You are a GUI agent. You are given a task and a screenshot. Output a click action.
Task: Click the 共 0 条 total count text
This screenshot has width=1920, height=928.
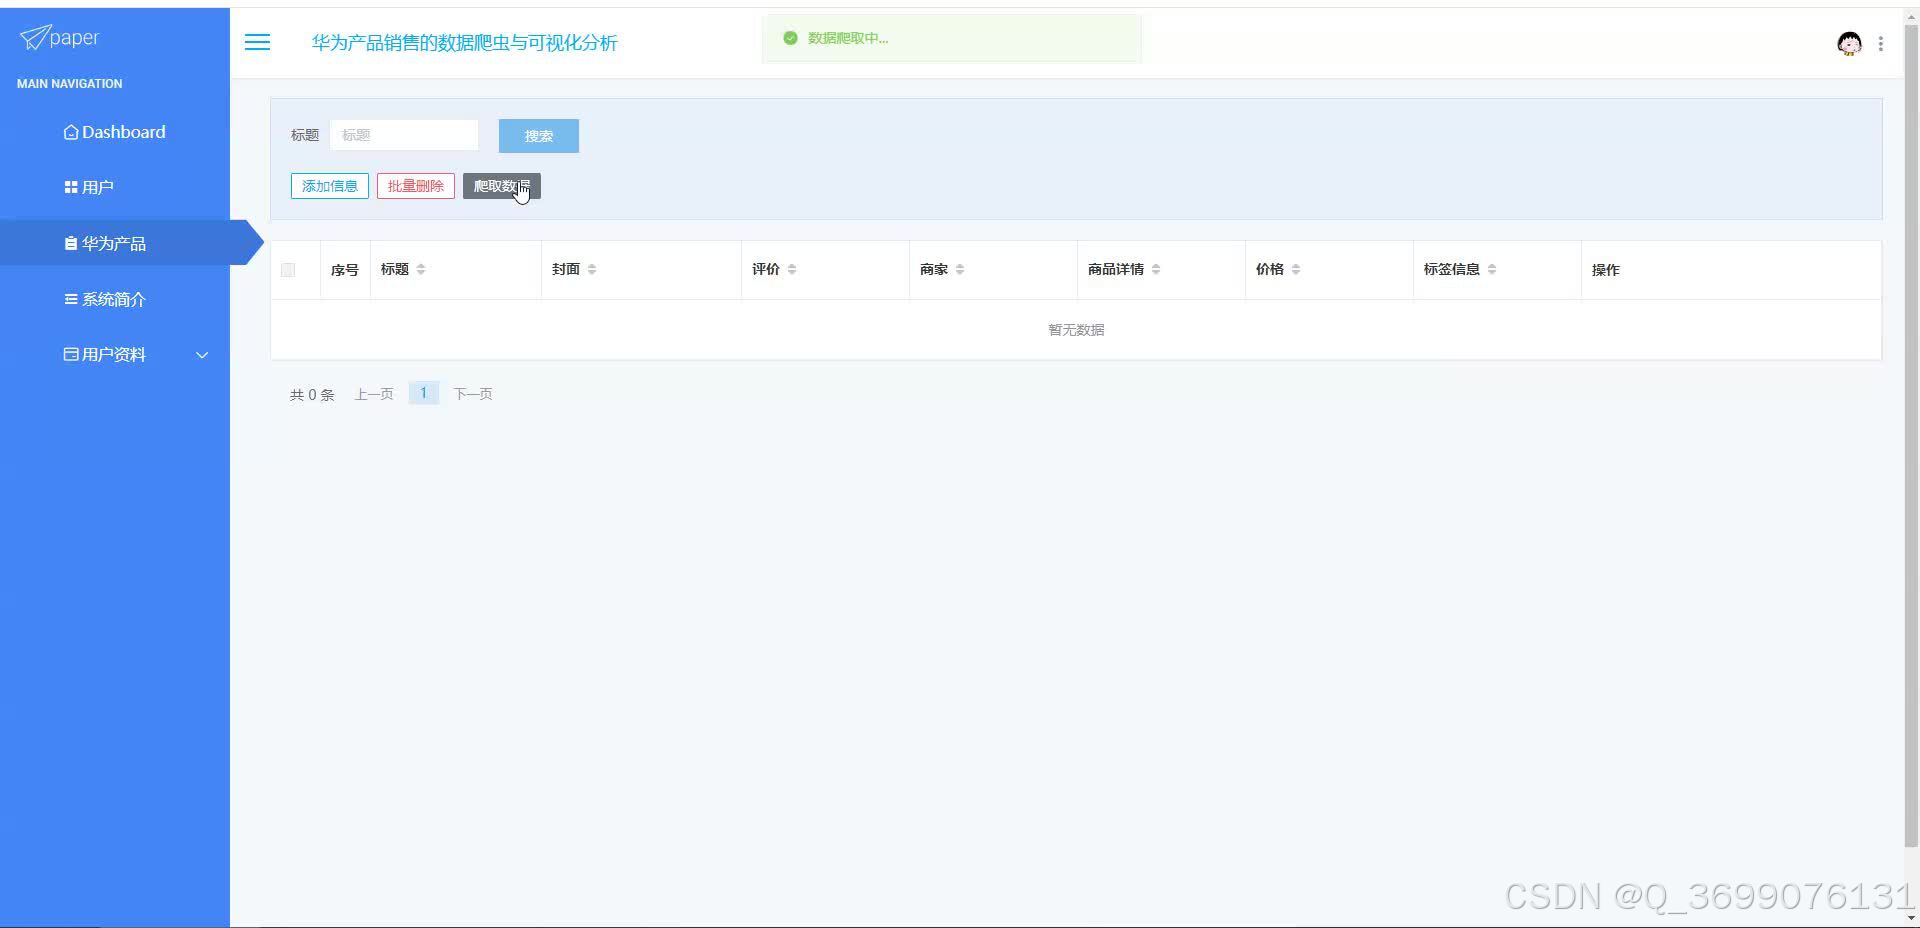[312, 395]
